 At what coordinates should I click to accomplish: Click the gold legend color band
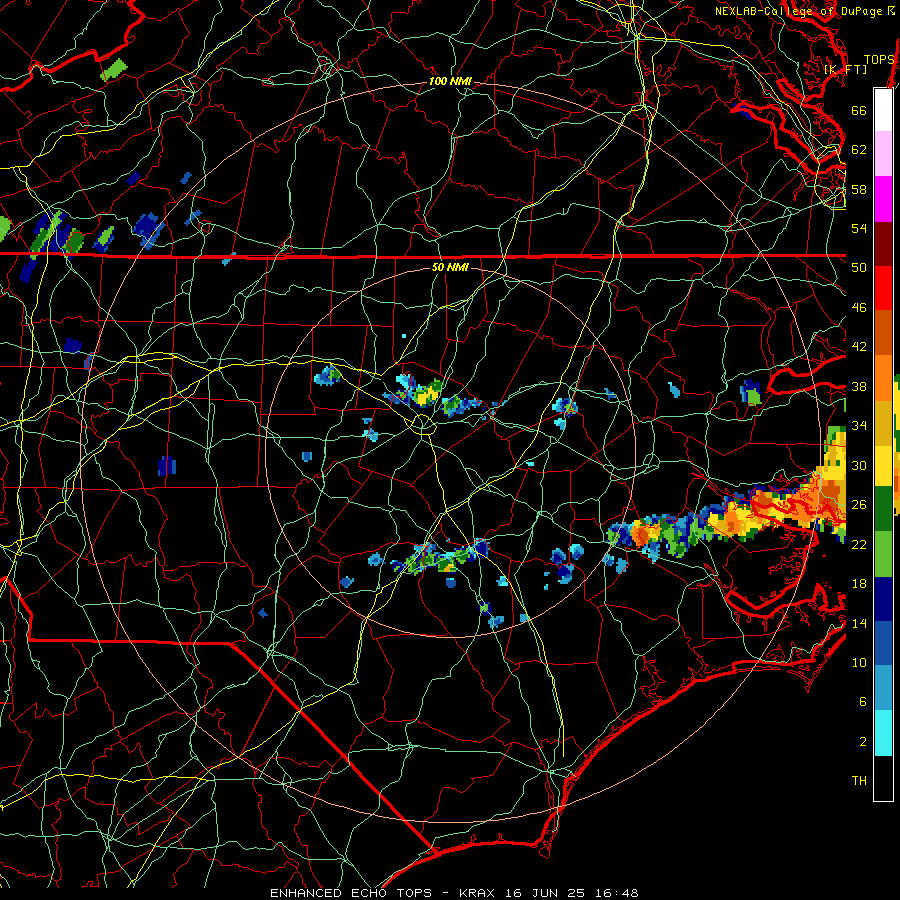(x=883, y=422)
